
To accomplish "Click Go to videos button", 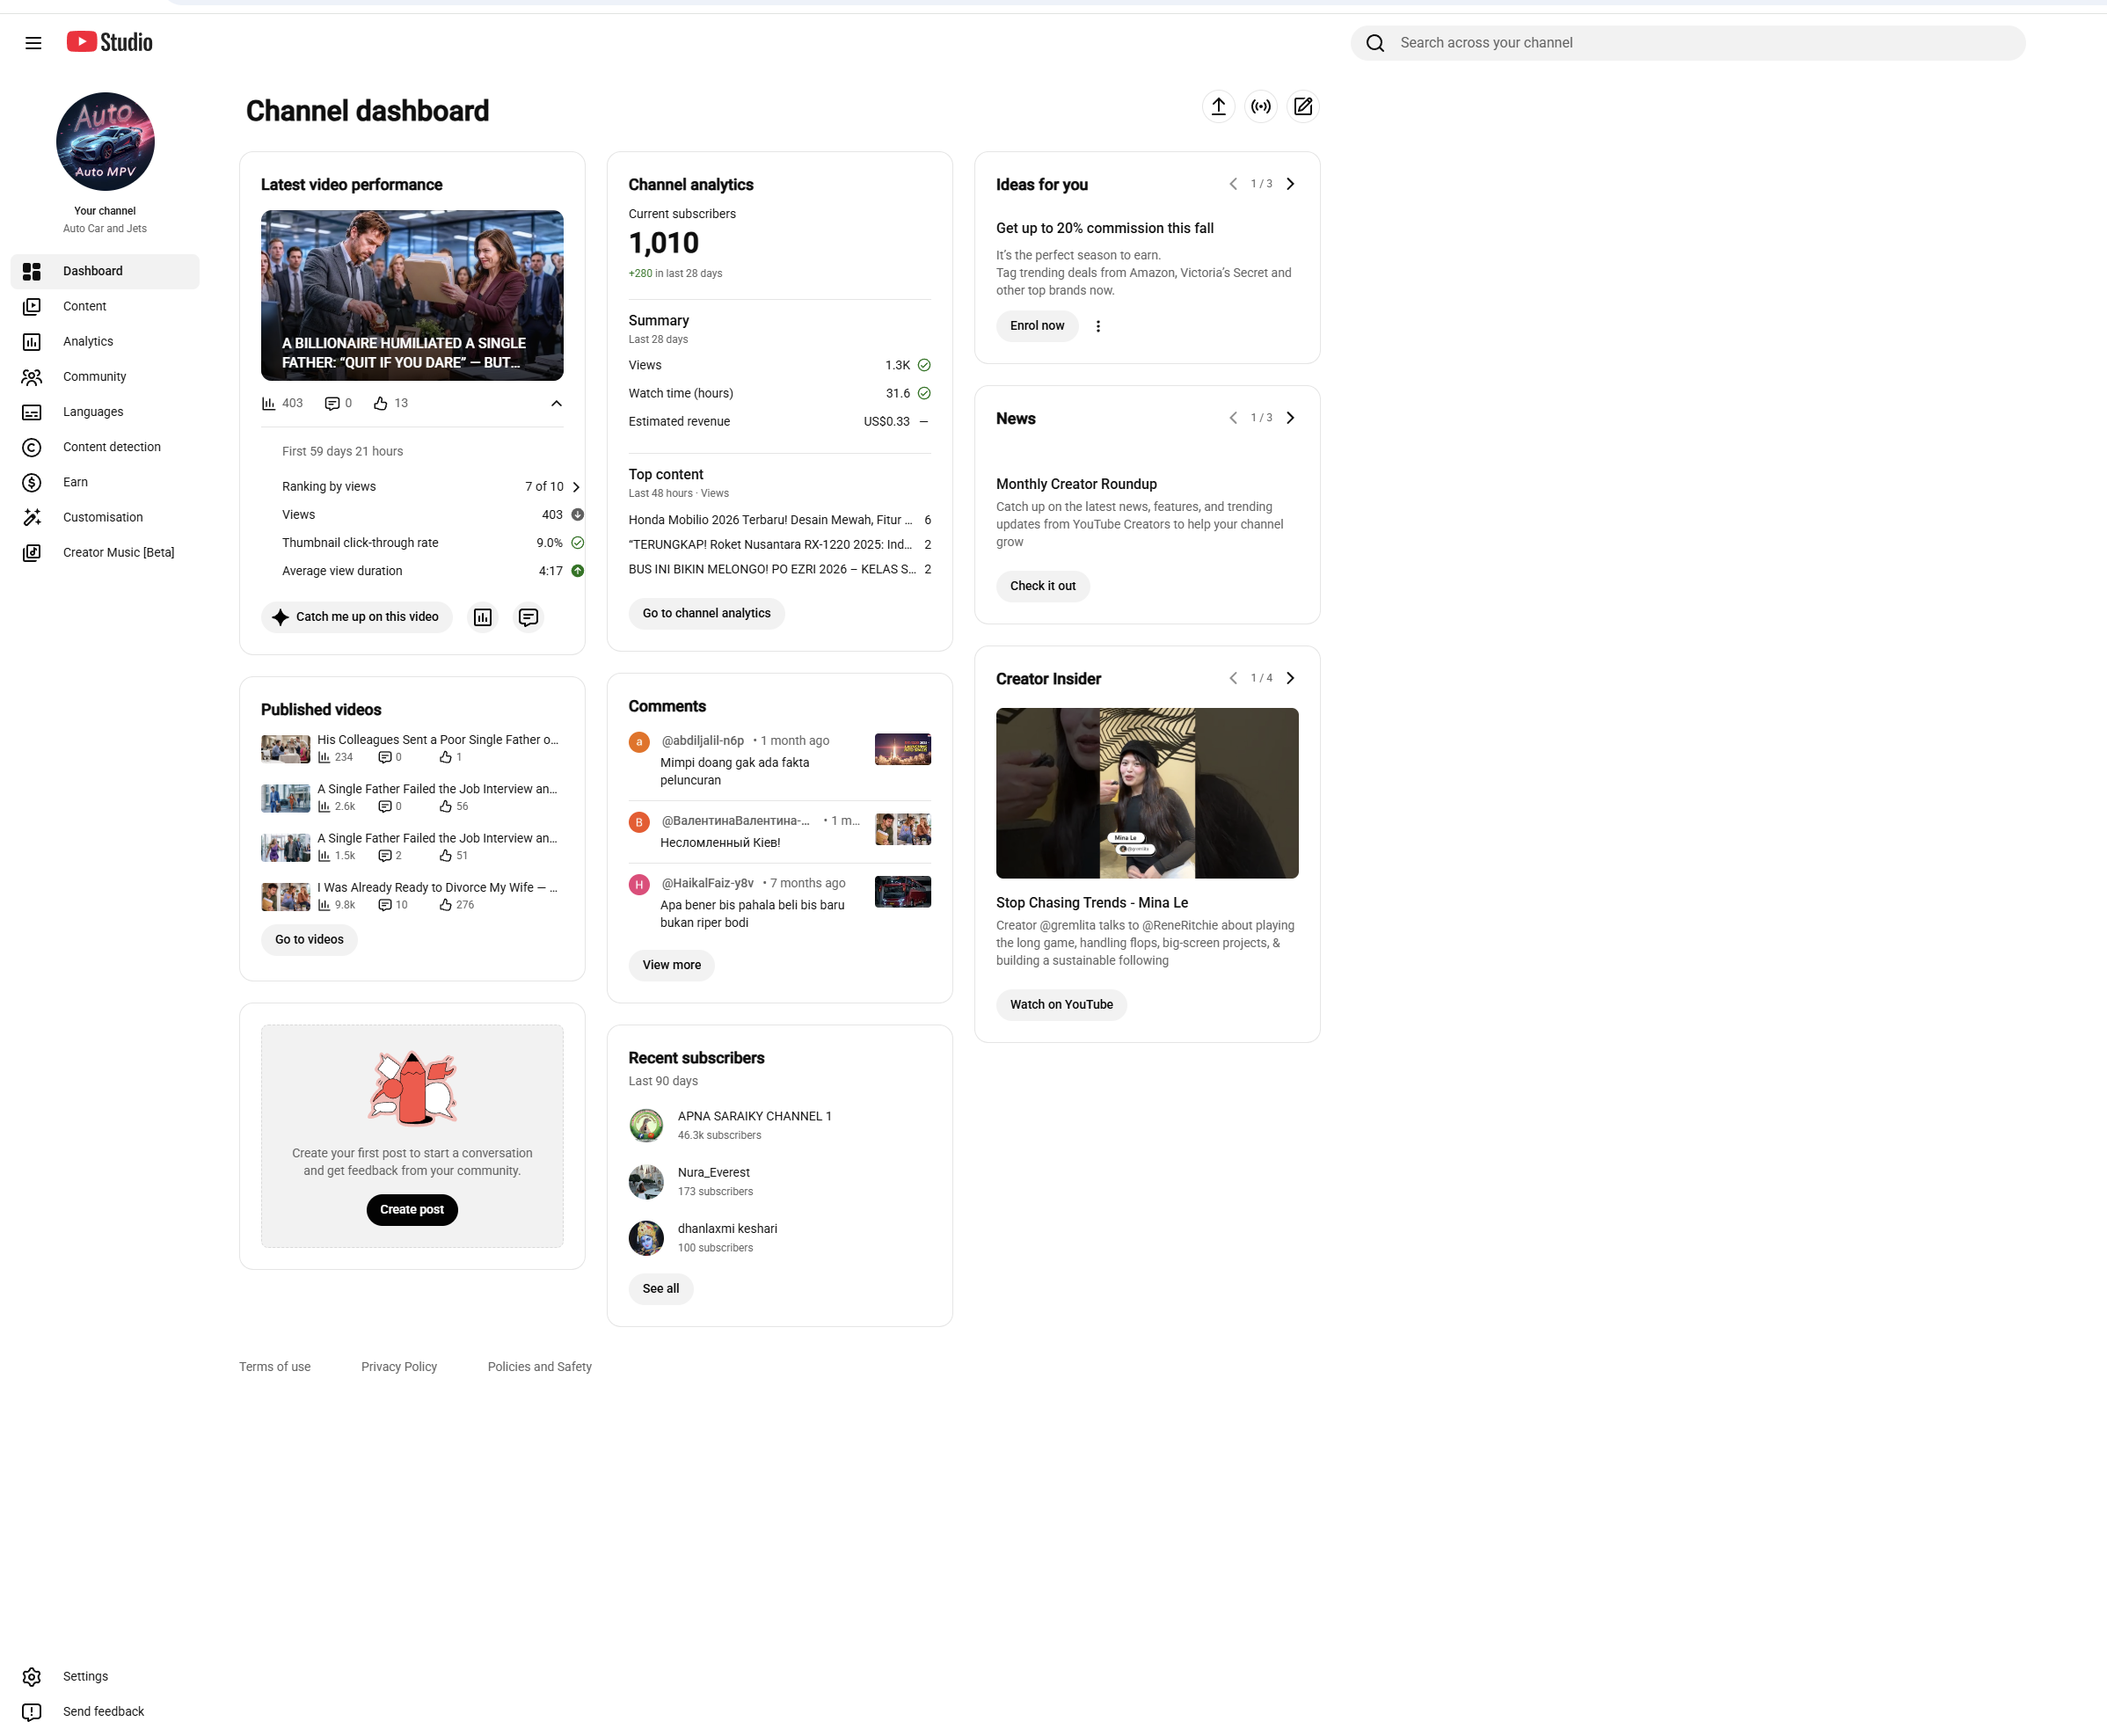I will pyautogui.click(x=309, y=940).
